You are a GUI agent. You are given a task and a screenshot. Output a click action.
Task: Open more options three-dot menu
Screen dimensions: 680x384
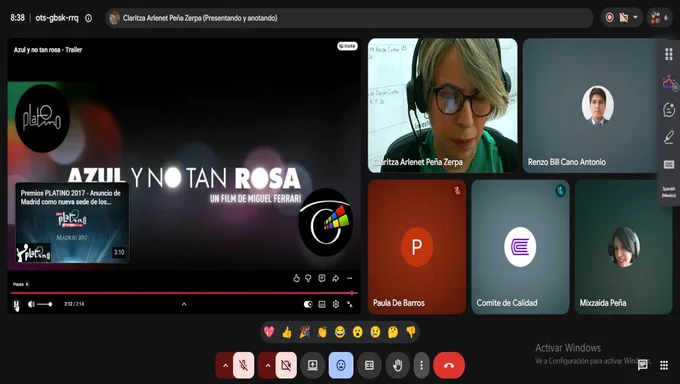[x=421, y=365]
